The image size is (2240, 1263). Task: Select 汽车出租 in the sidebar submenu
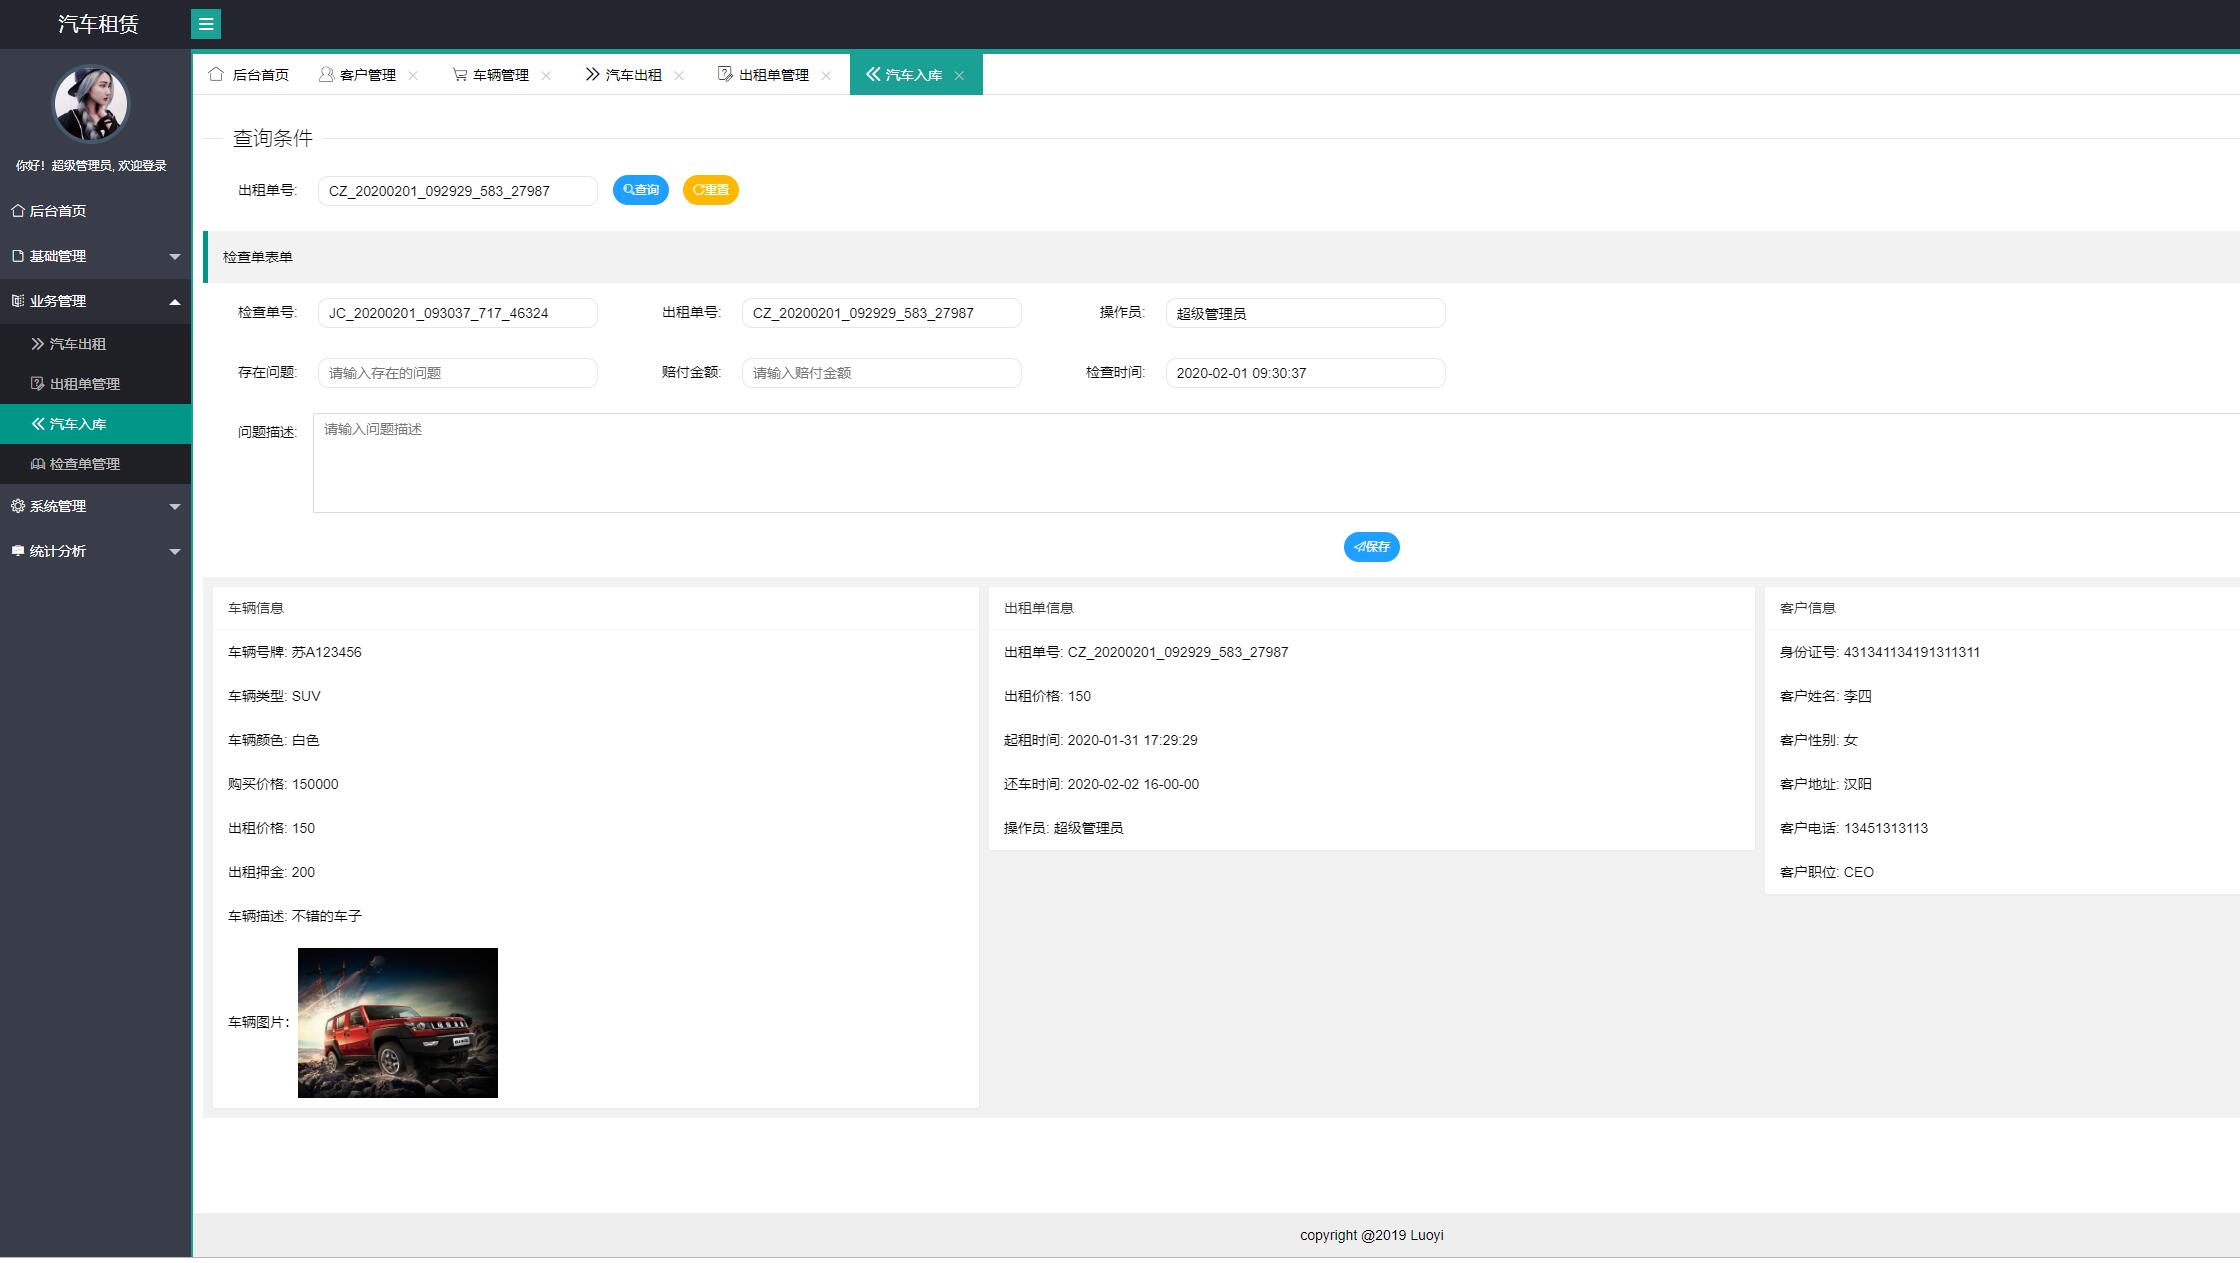click(77, 344)
